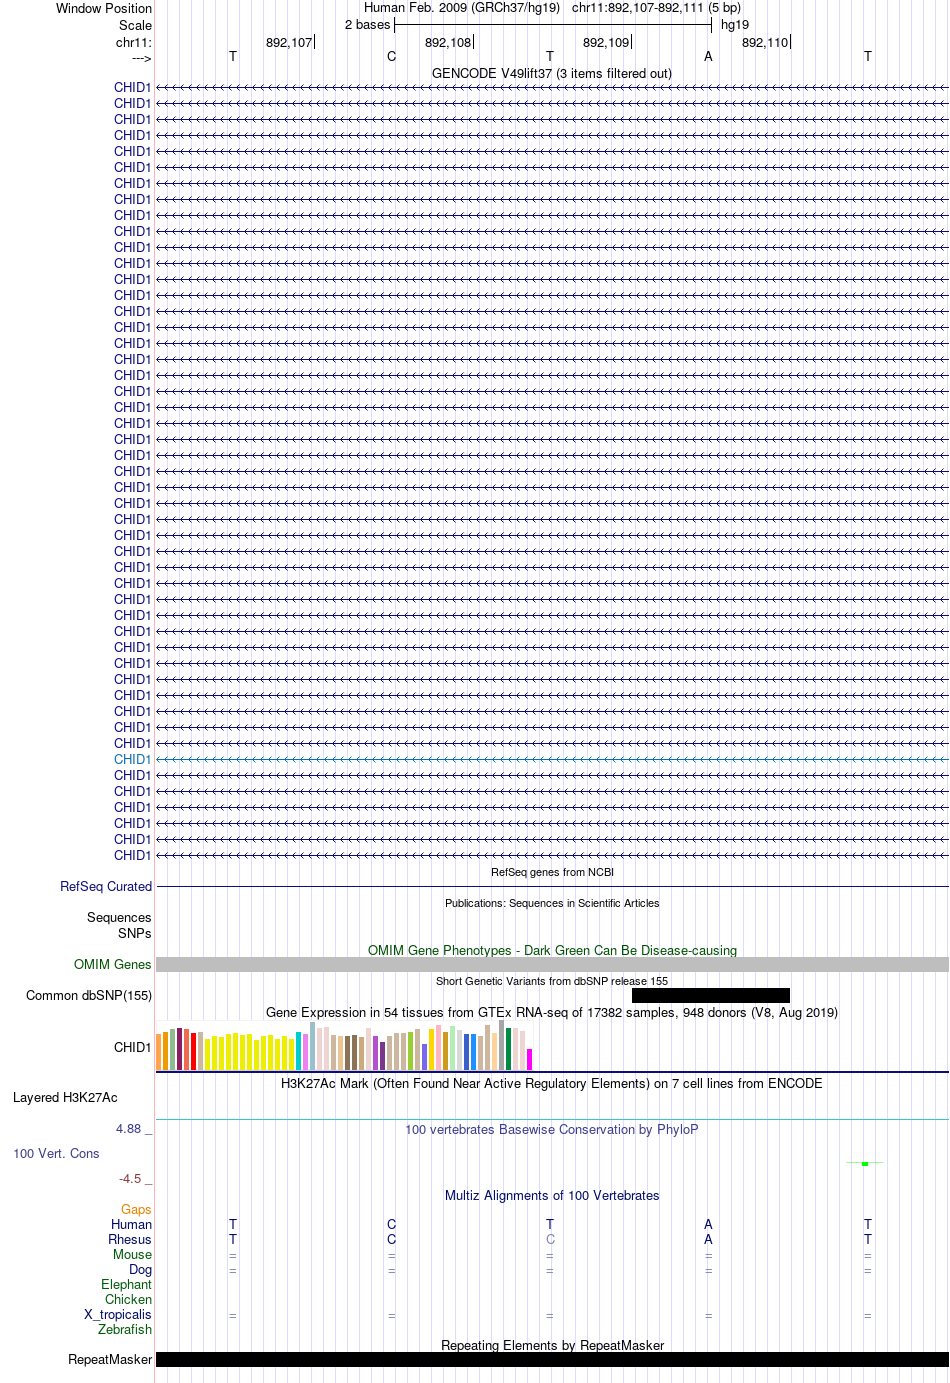The height and width of the screenshot is (1383, 950).
Task: Open the Repeating Elements by RepeatMasker title
Action: click(x=552, y=1345)
